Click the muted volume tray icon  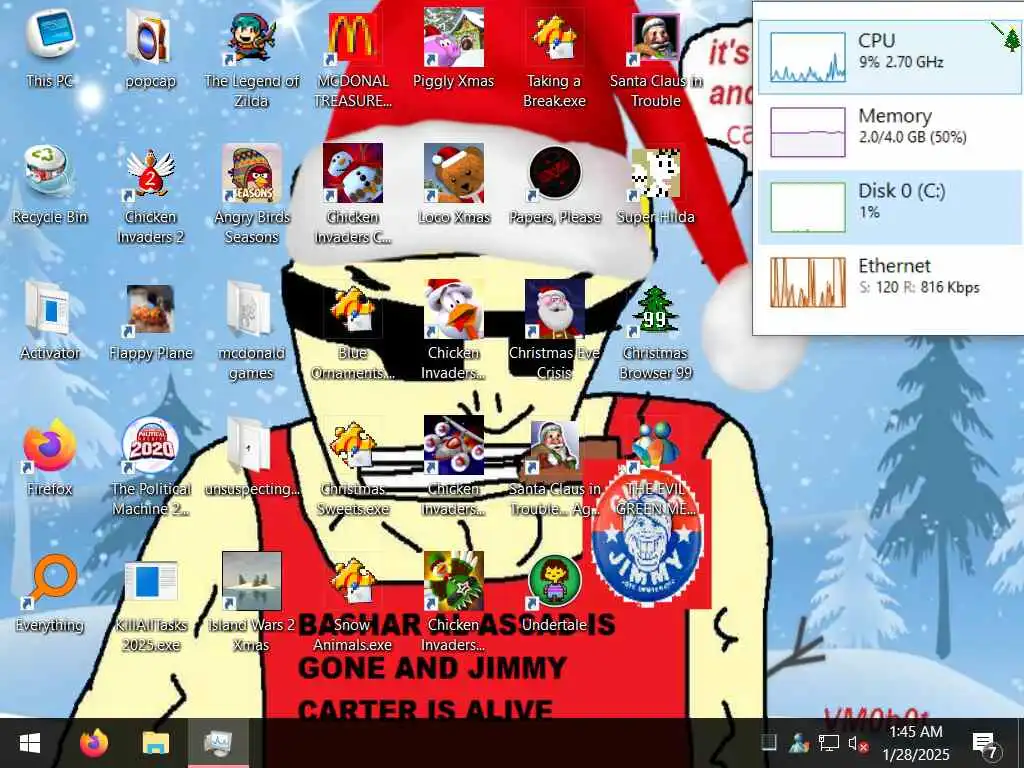coord(857,743)
